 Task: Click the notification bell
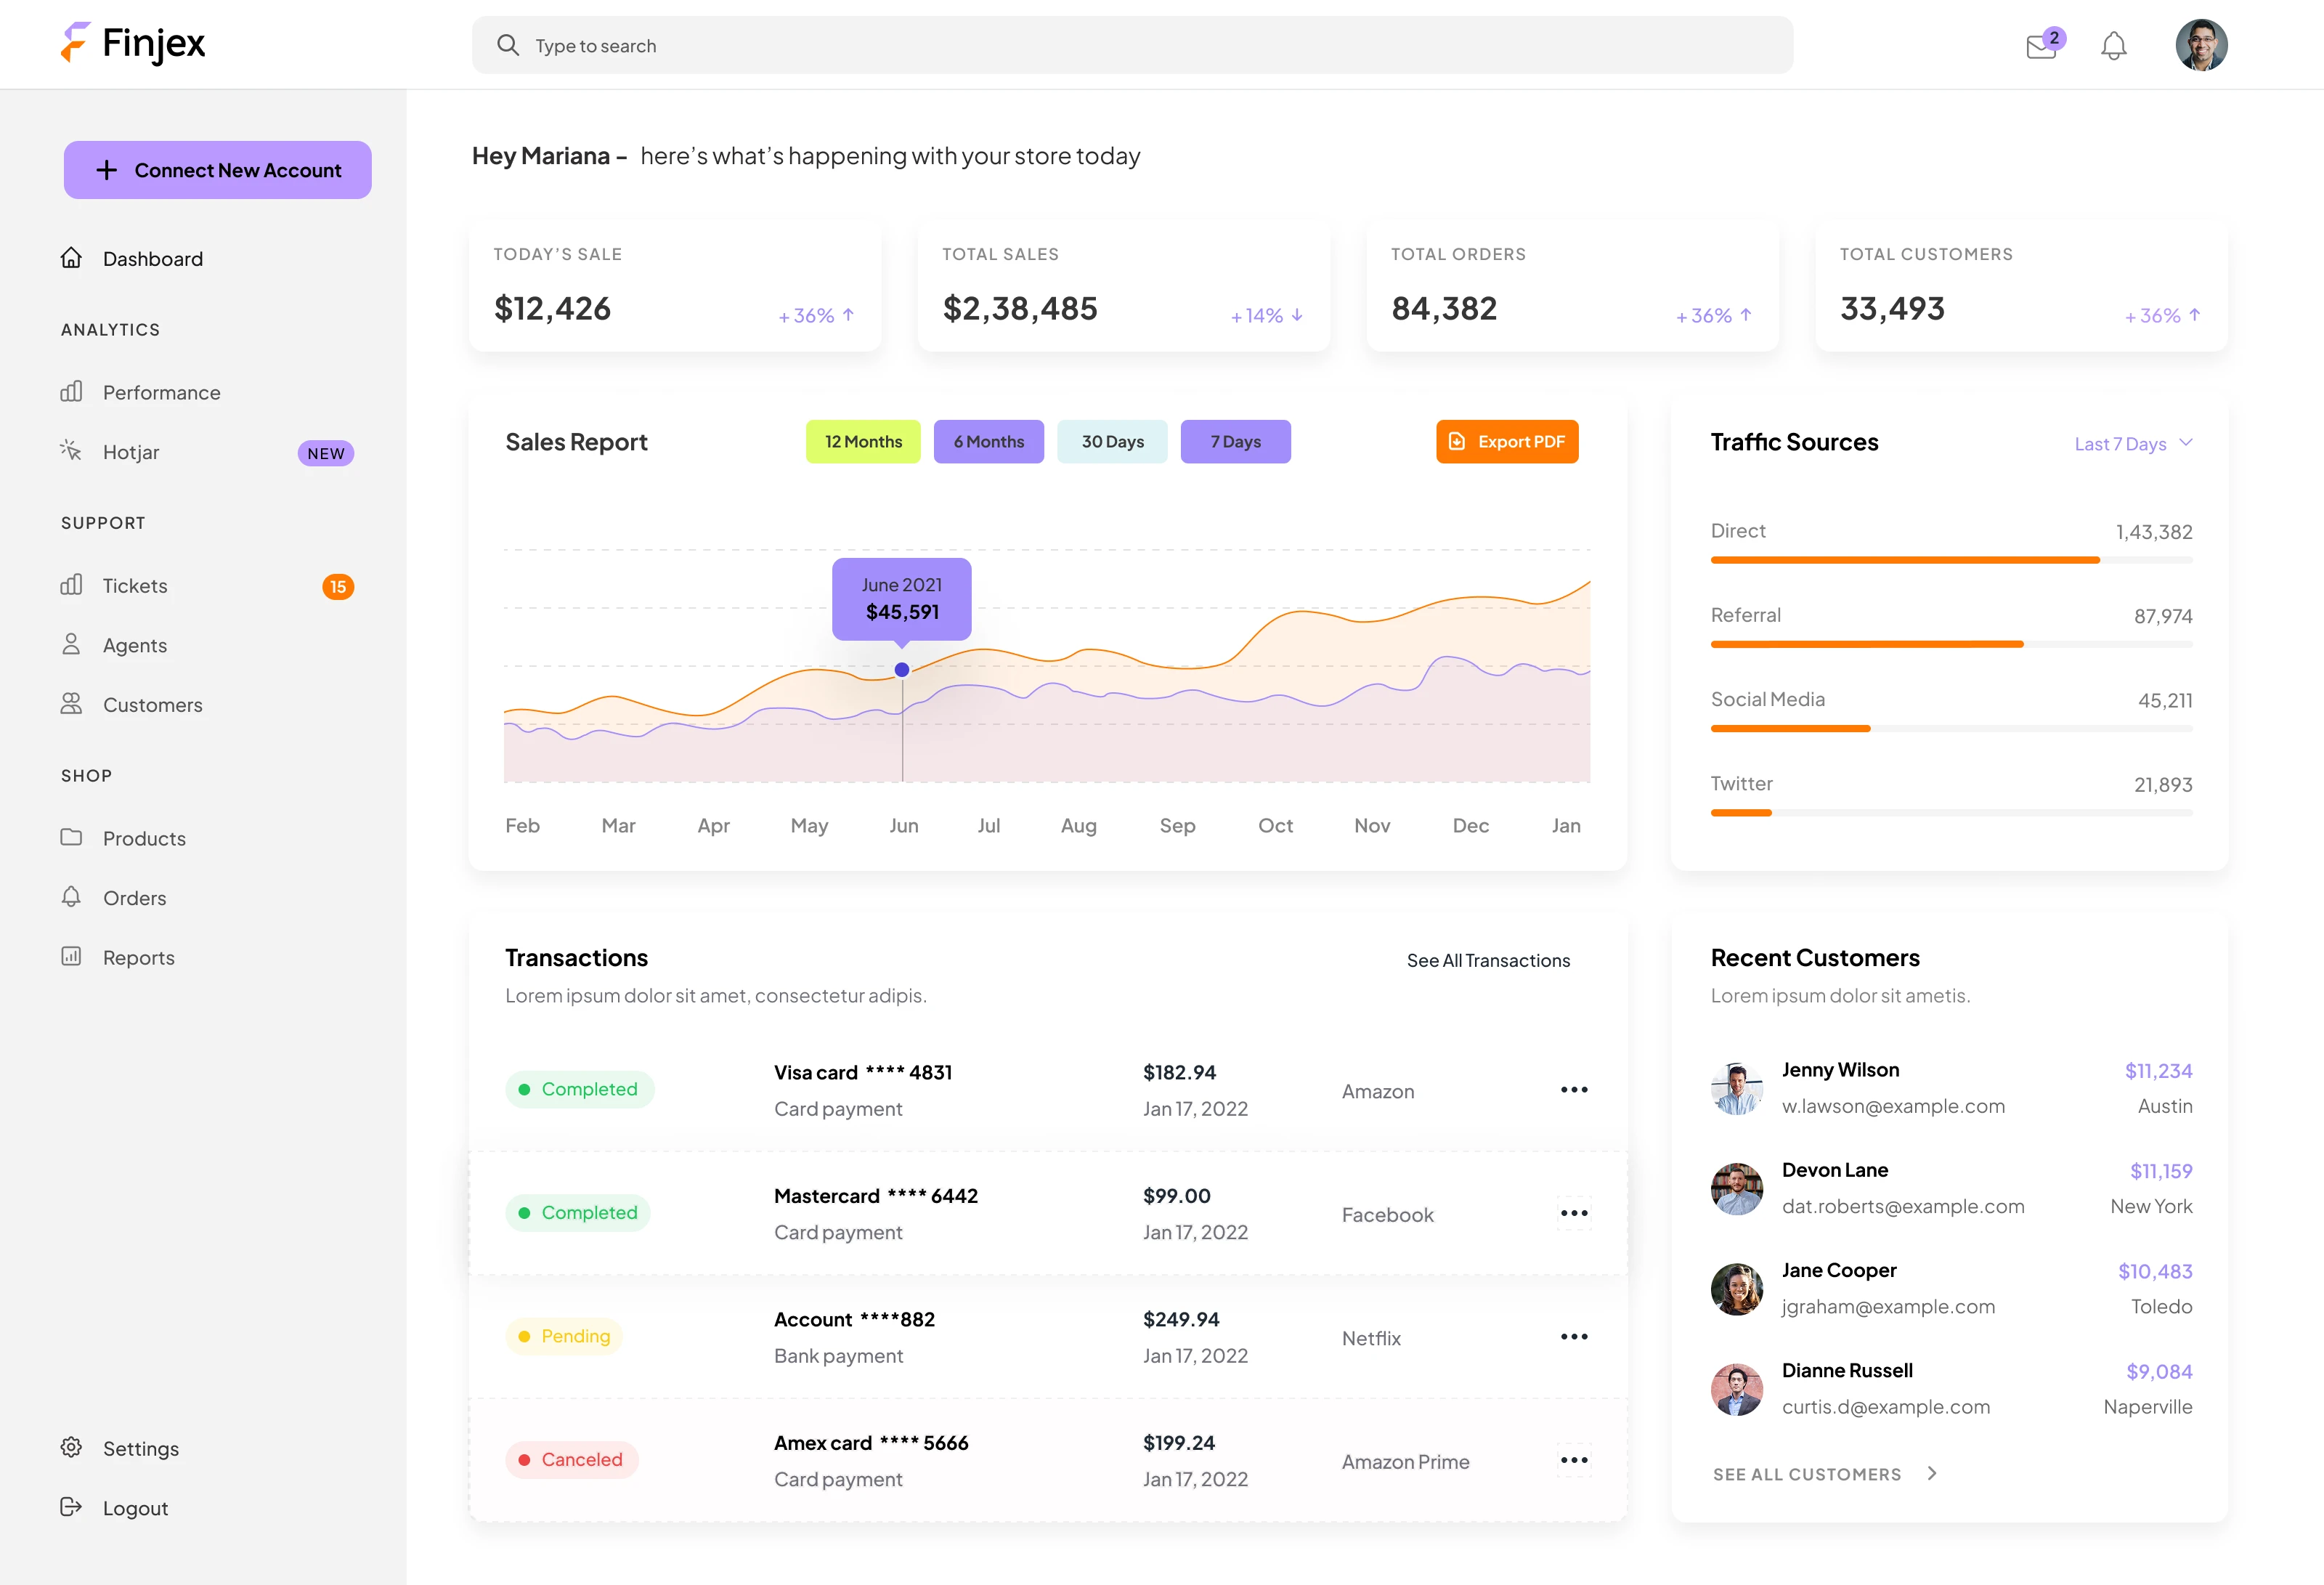pyautogui.click(x=2114, y=46)
